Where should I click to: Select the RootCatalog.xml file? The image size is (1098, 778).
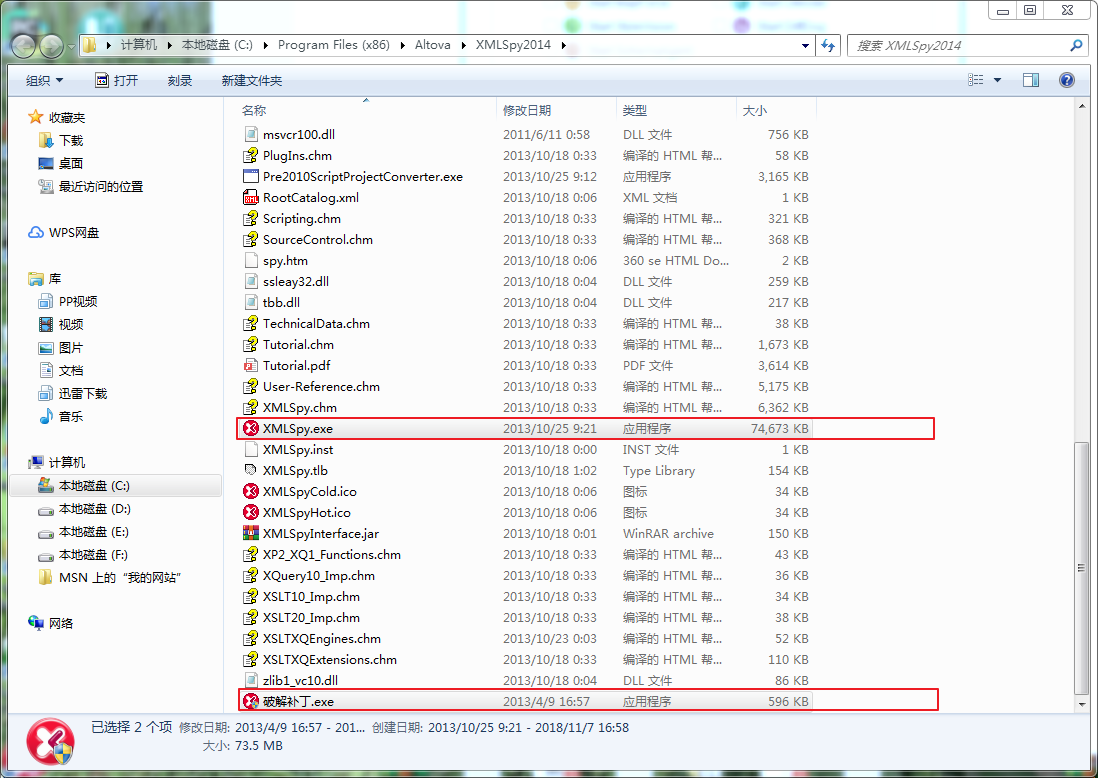click(x=299, y=197)
